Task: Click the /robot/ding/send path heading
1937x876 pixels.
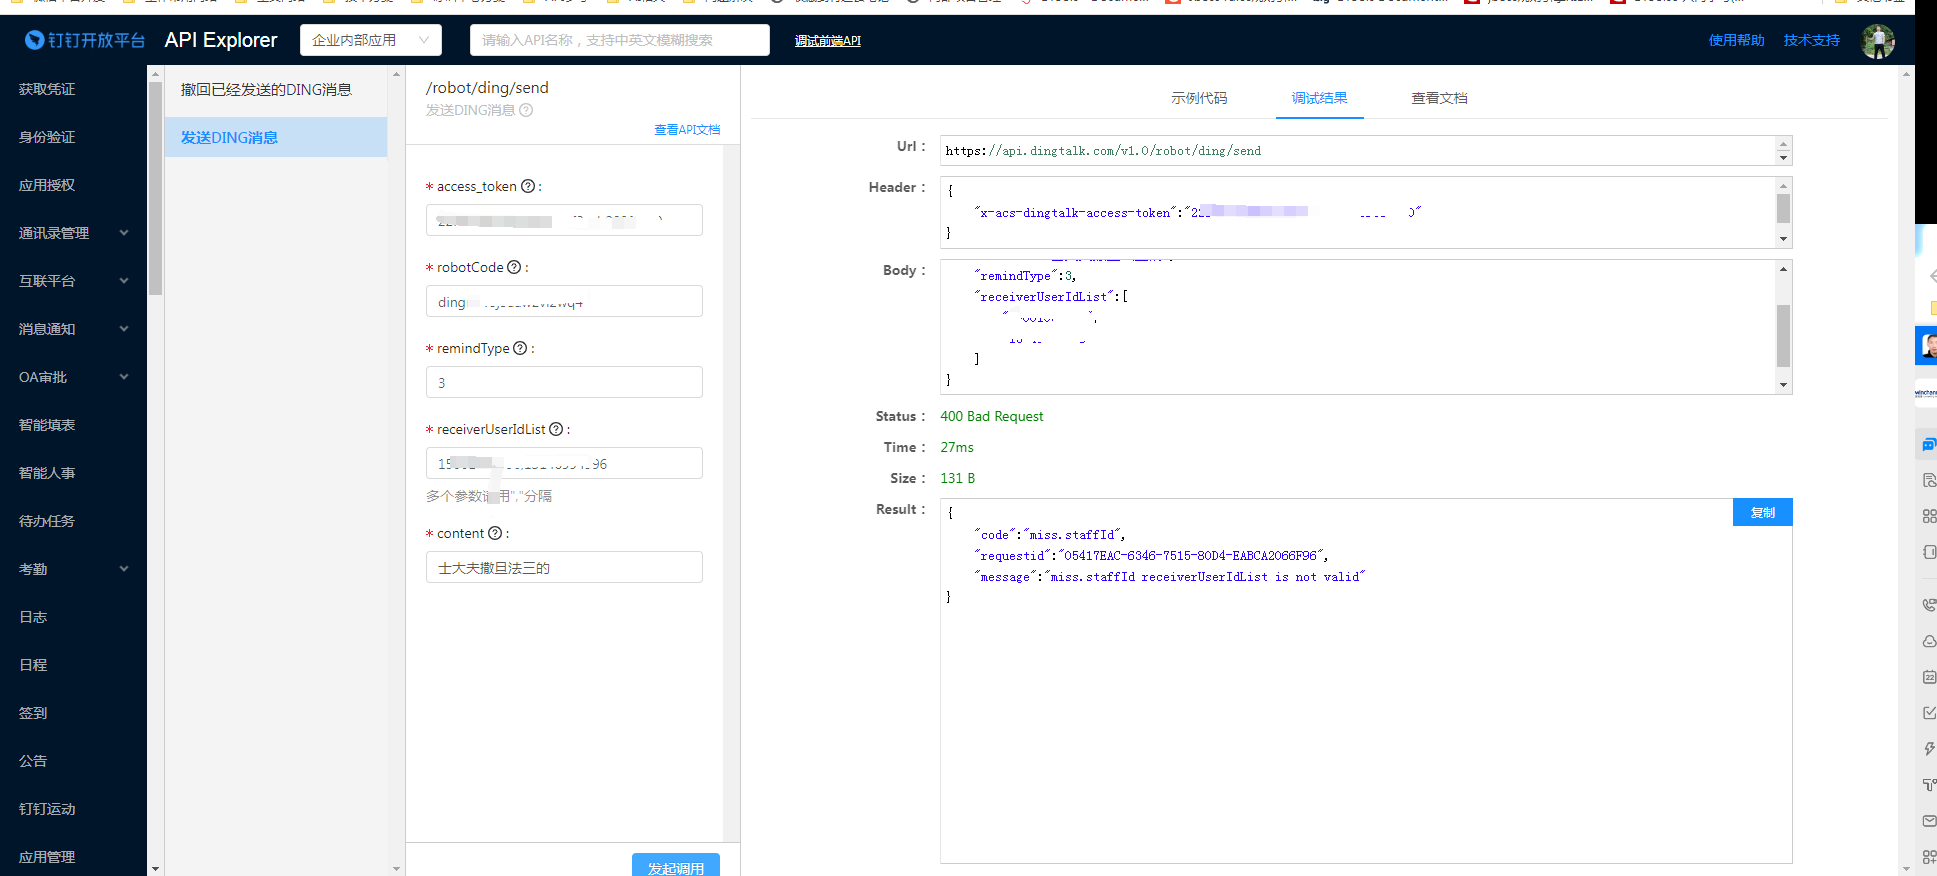Action: (x=487, y=88)
